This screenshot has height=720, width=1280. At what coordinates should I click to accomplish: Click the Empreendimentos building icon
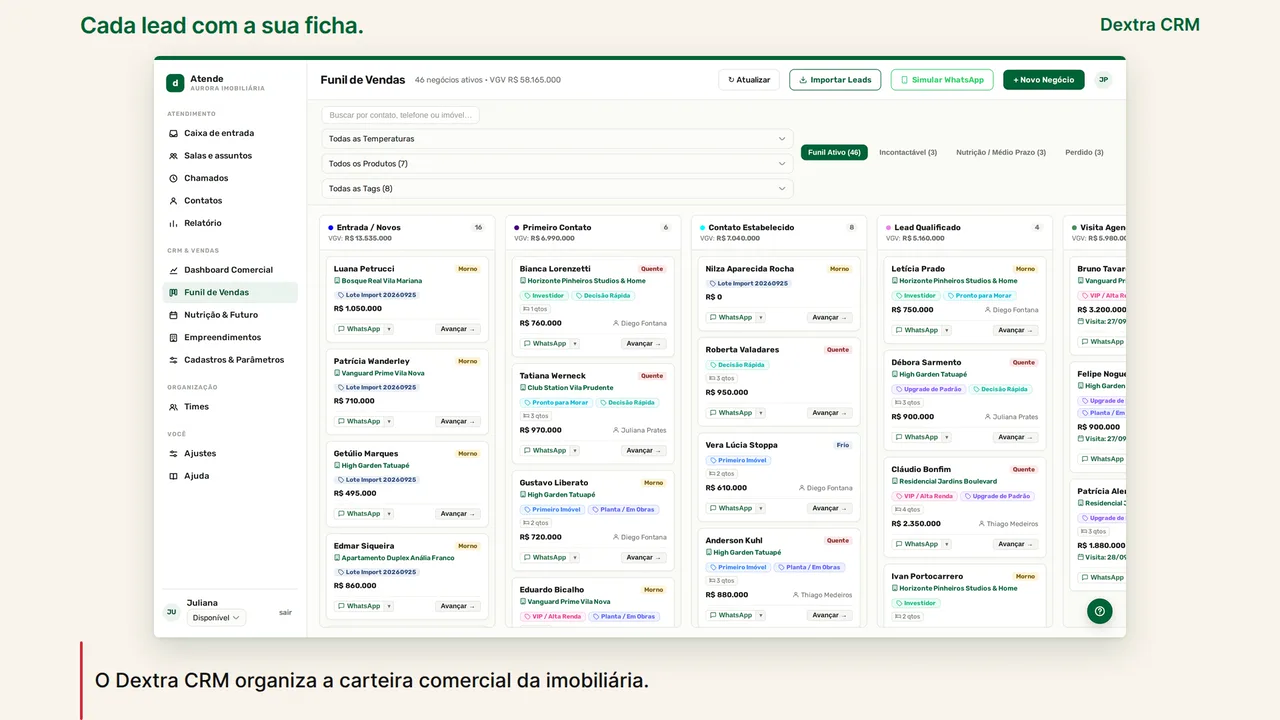[x=174, y=338]
